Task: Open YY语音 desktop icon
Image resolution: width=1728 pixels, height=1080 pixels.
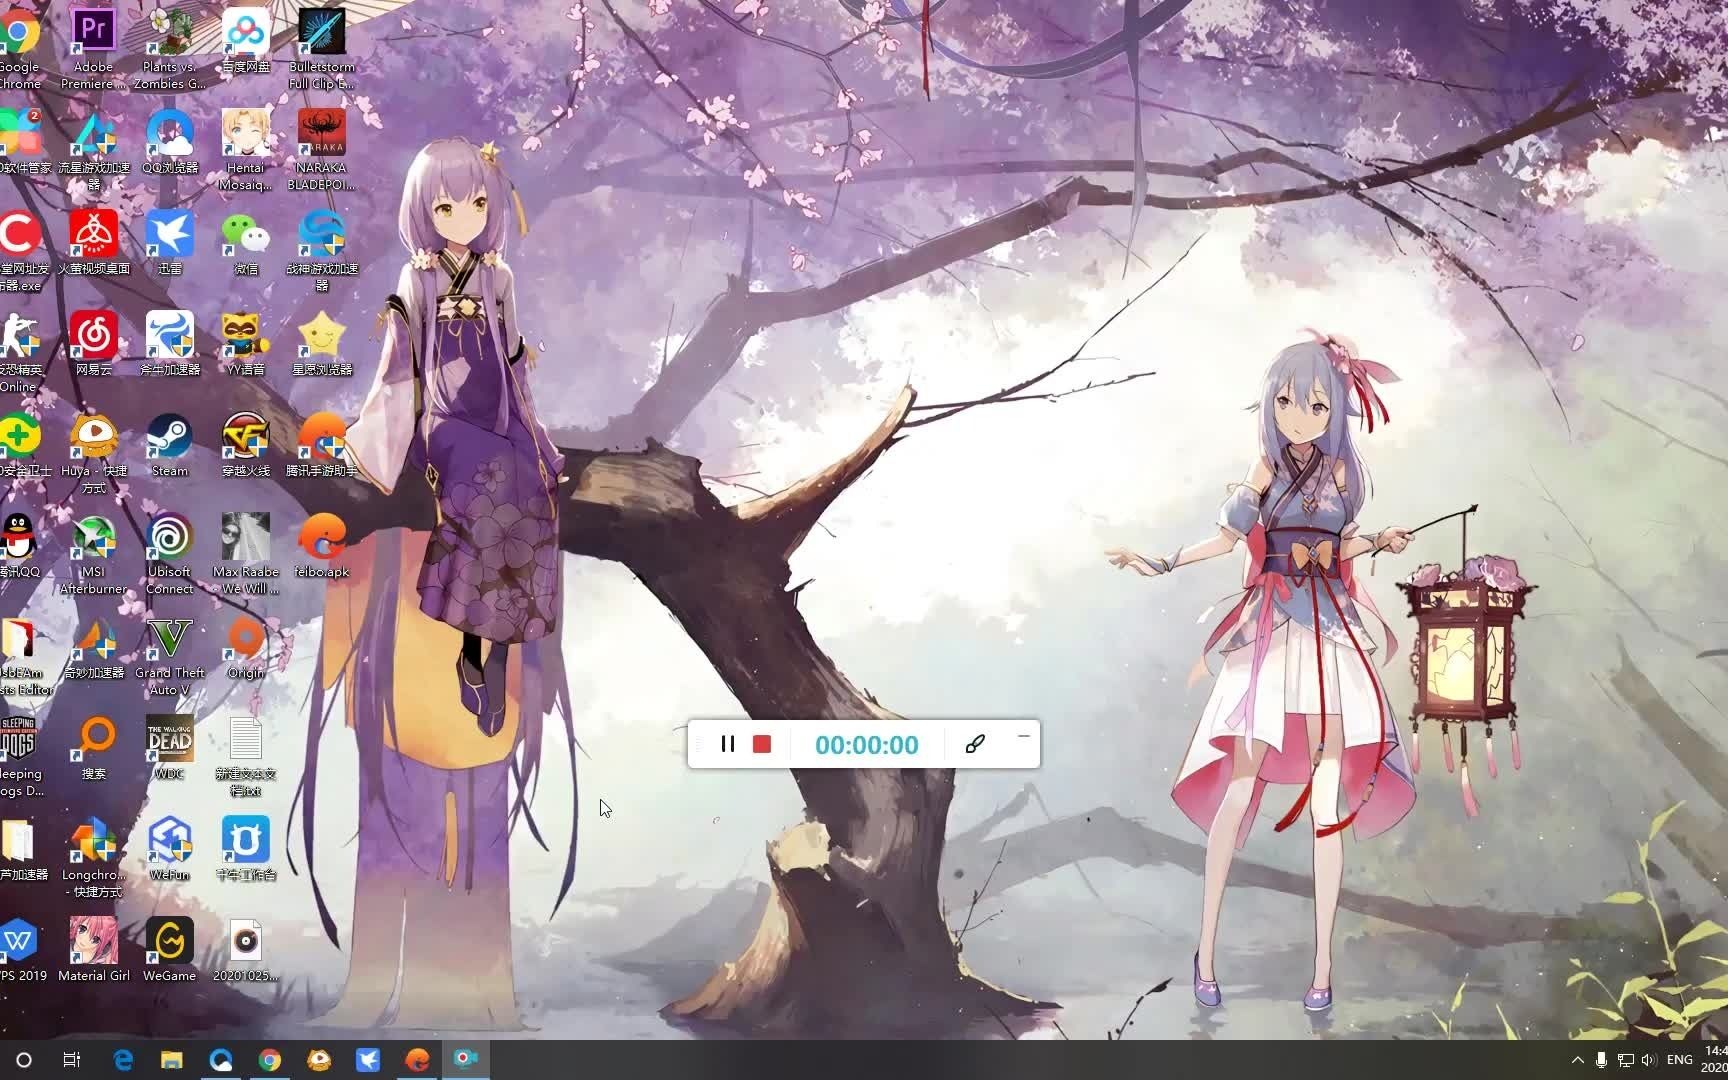Action: click(246, 342)
